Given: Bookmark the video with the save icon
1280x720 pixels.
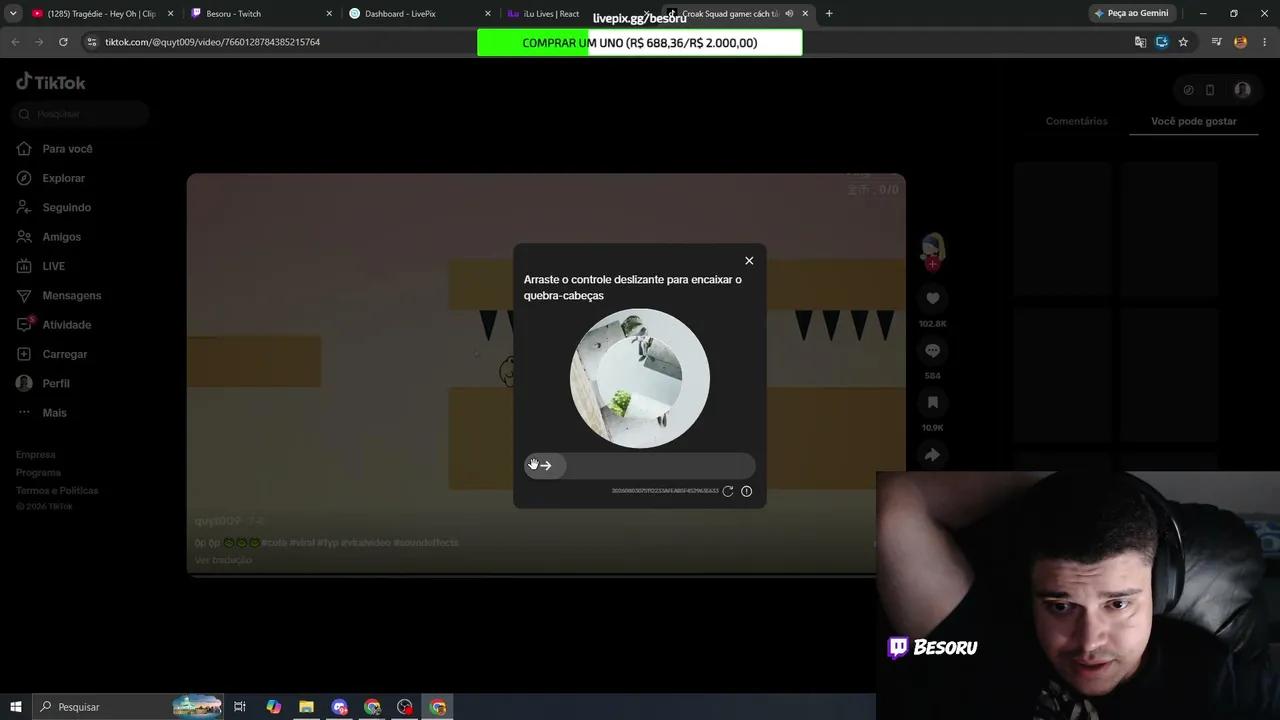Looking at the screenshot, I should click(932, 402).
